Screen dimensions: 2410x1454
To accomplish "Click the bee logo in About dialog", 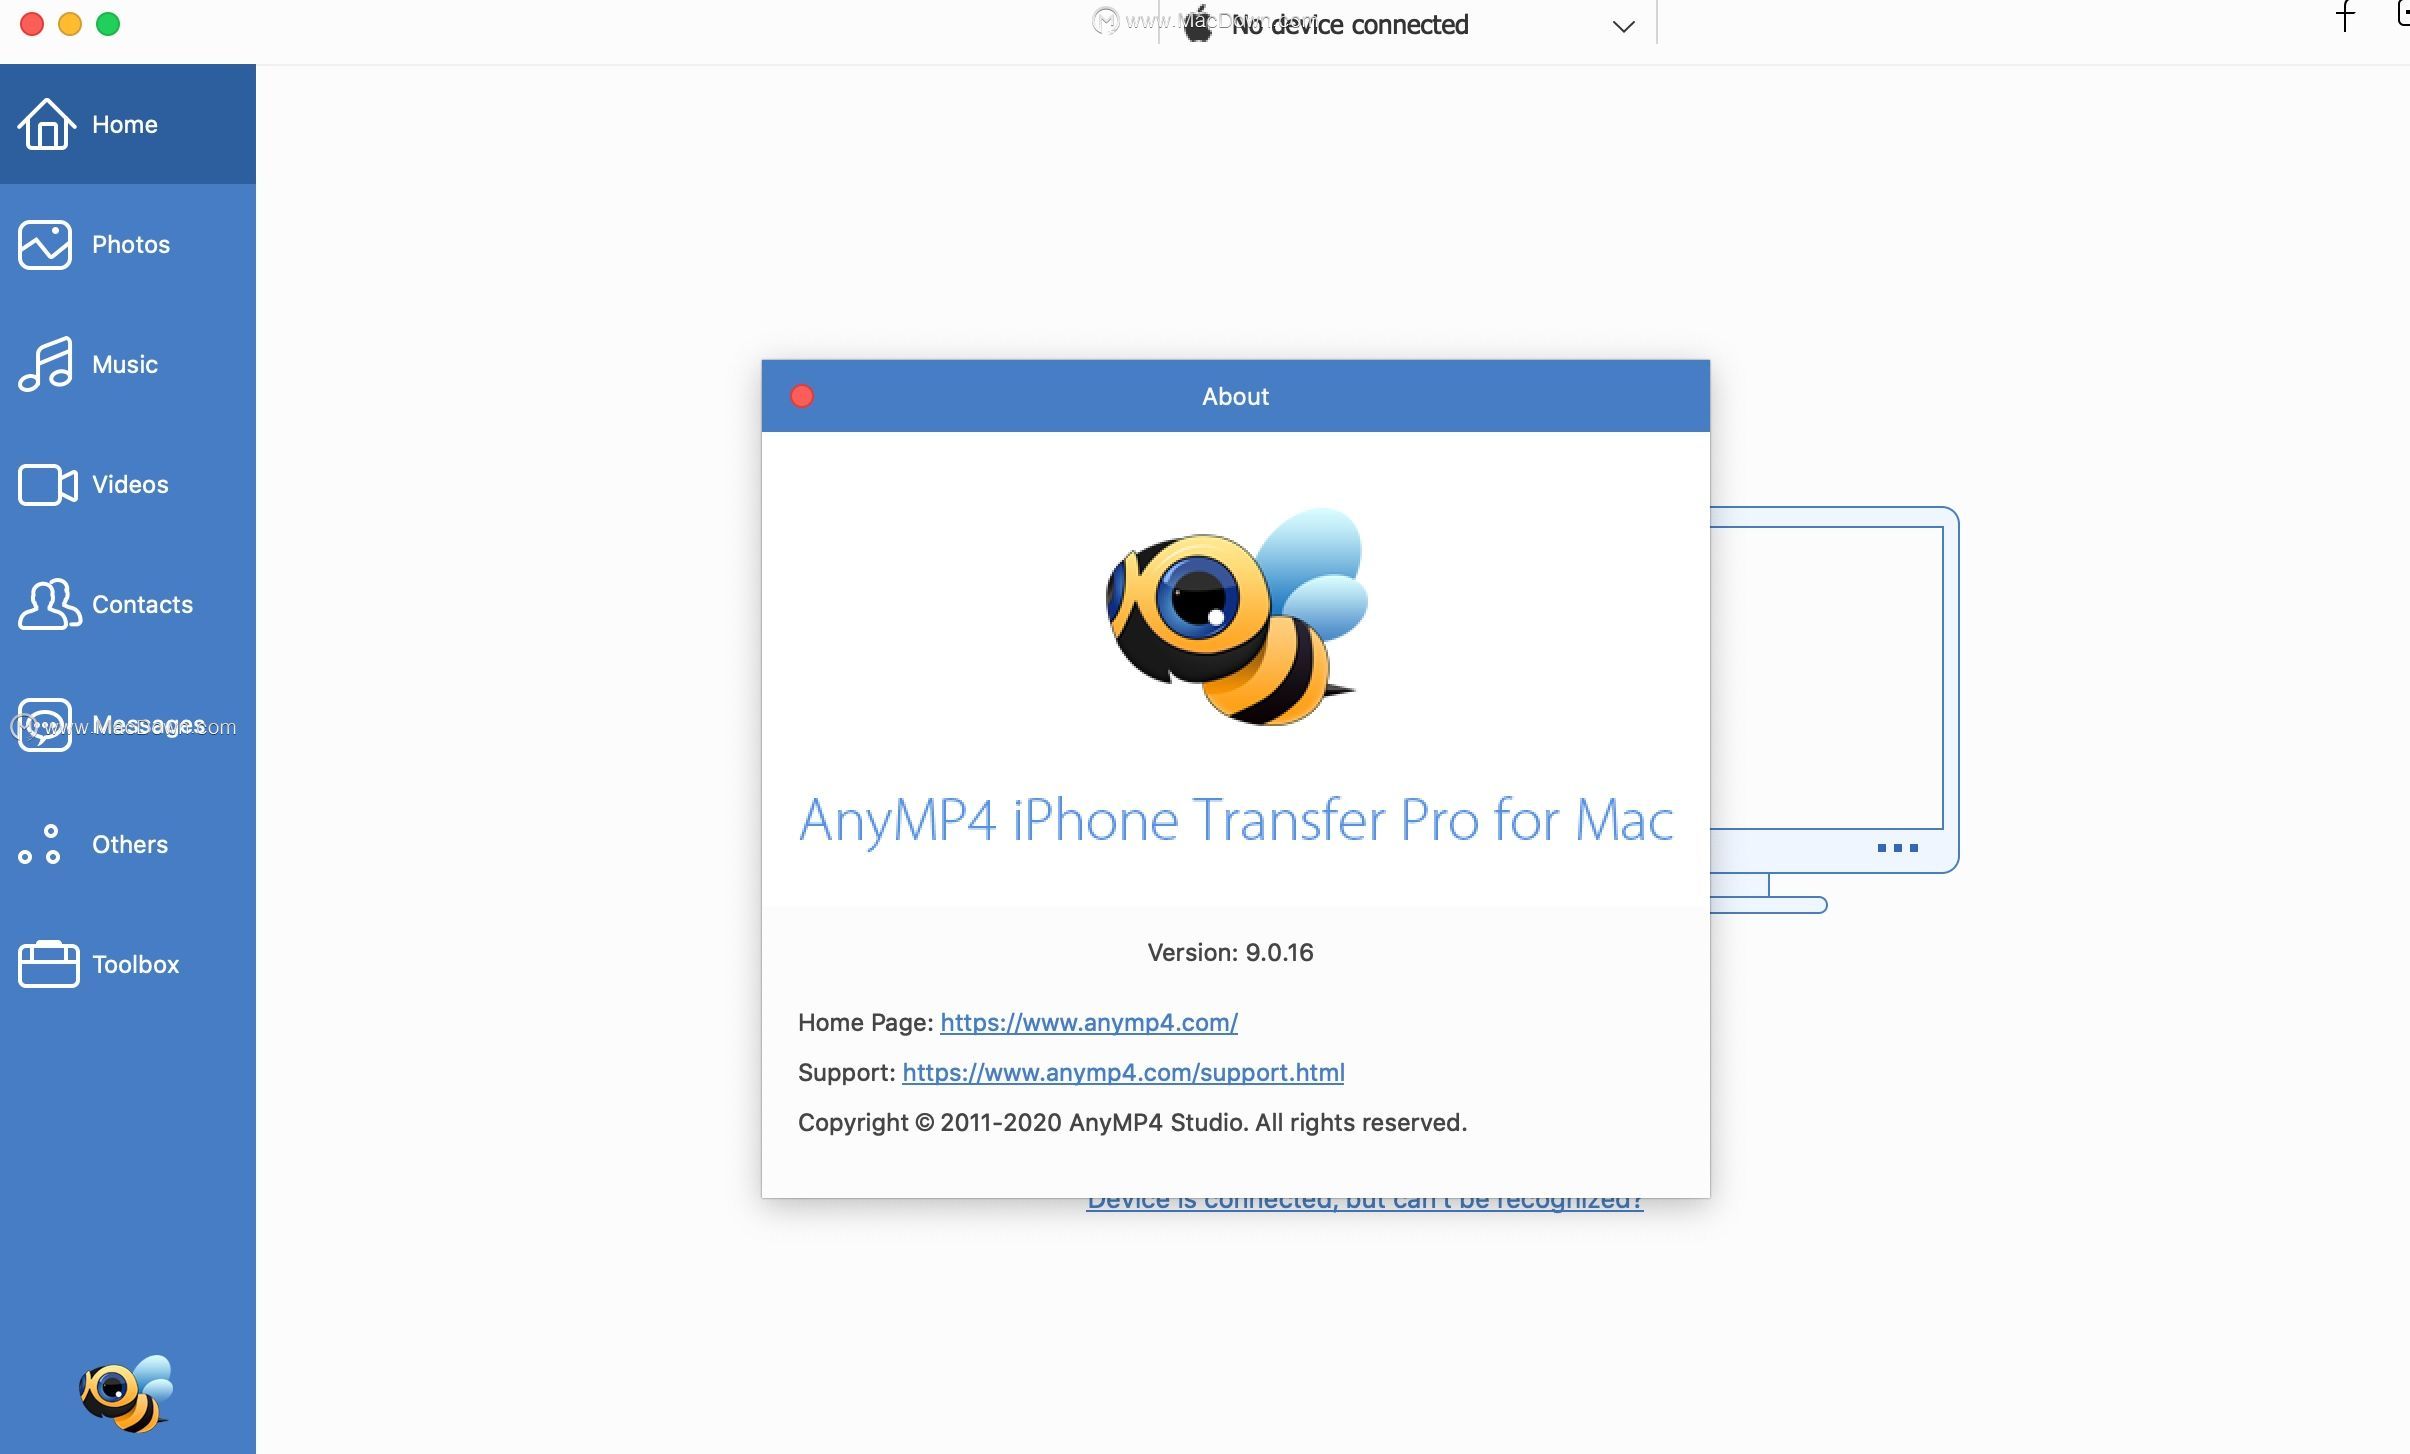I will coord(1234,614).
